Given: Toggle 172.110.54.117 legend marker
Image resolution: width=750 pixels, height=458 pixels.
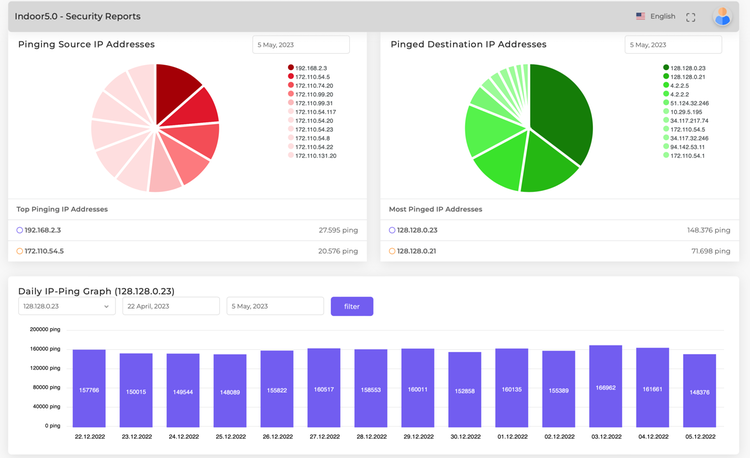Looking at the screenshot, I should coord(291,111).
